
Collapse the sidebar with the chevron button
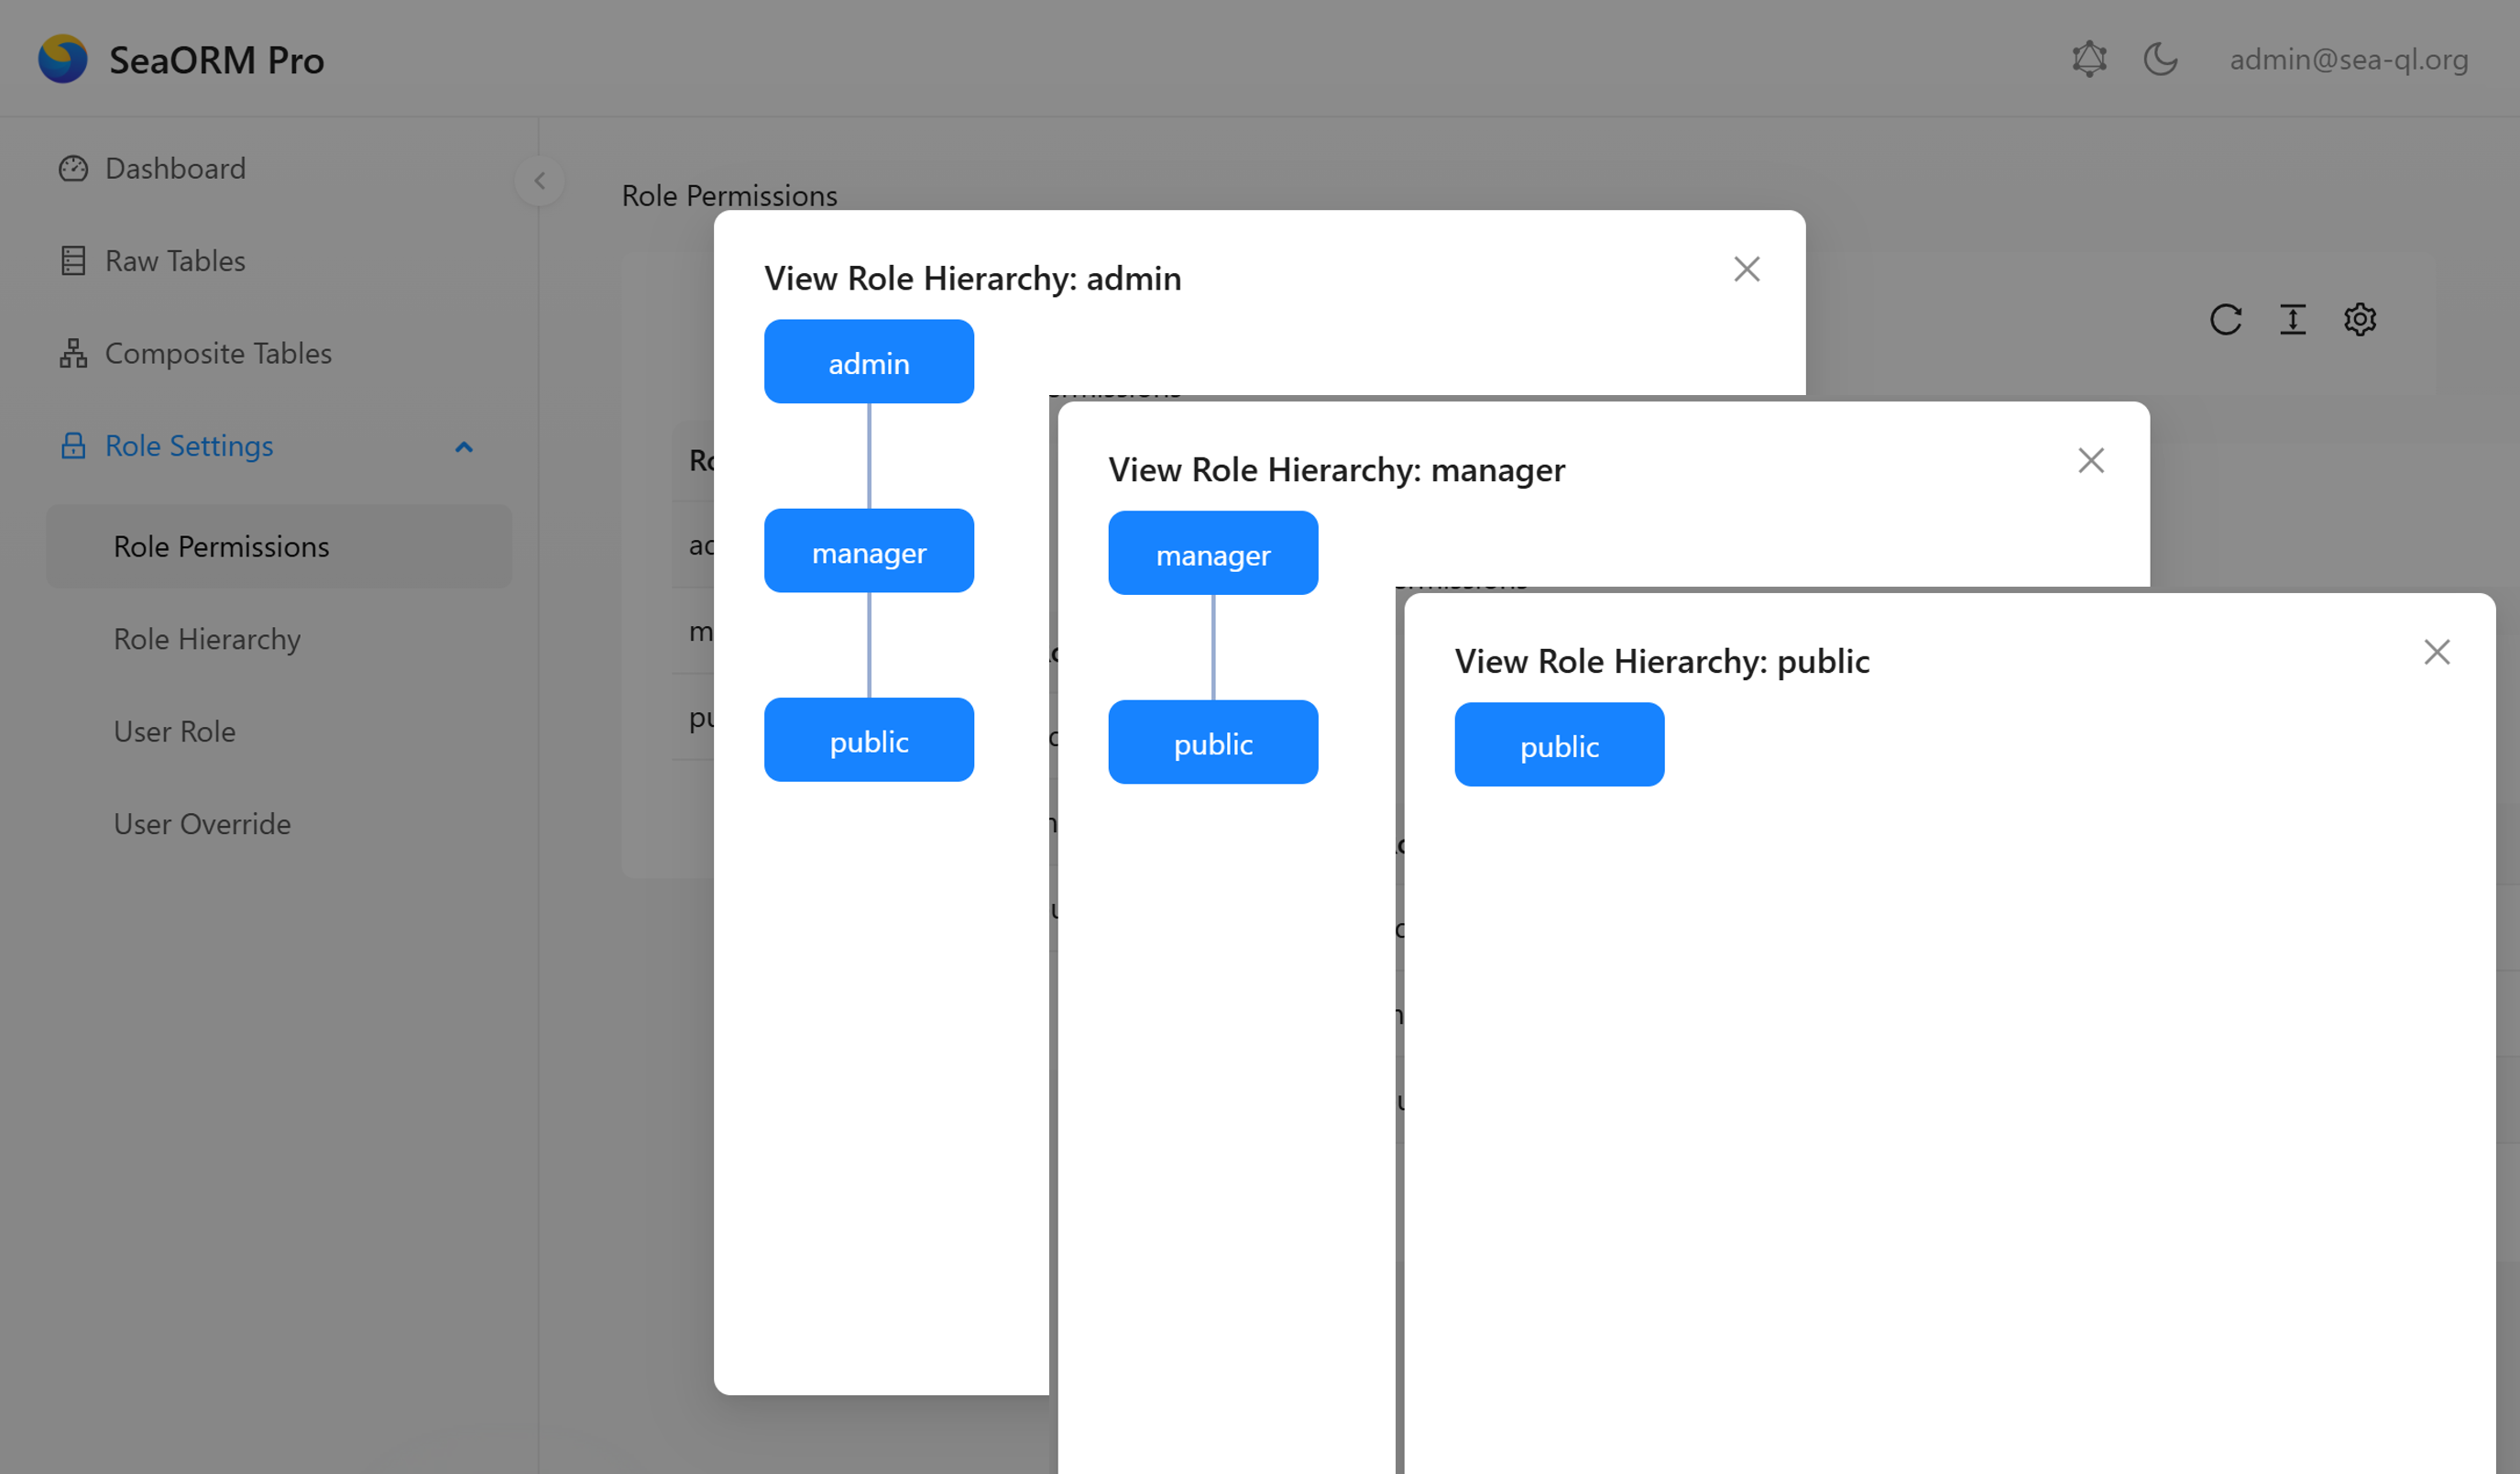pos(539,181)
